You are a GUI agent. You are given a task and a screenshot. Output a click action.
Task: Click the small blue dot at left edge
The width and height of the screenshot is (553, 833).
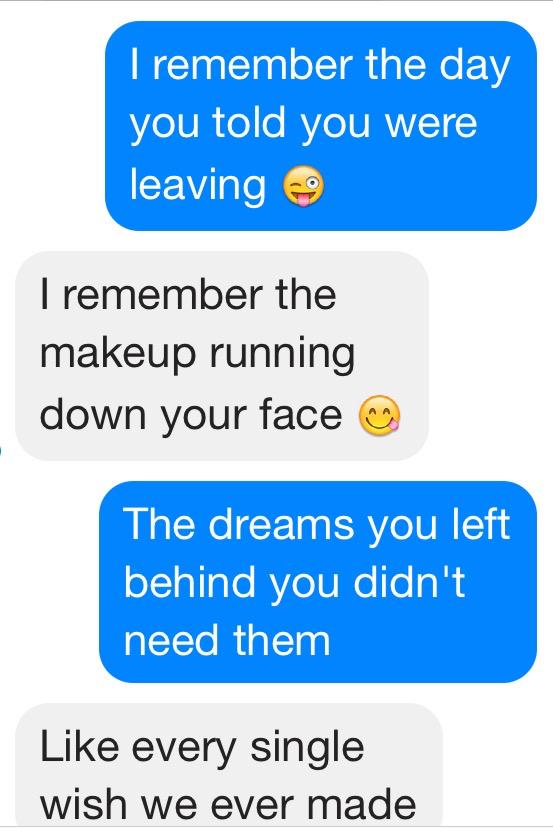coord(1,451)
